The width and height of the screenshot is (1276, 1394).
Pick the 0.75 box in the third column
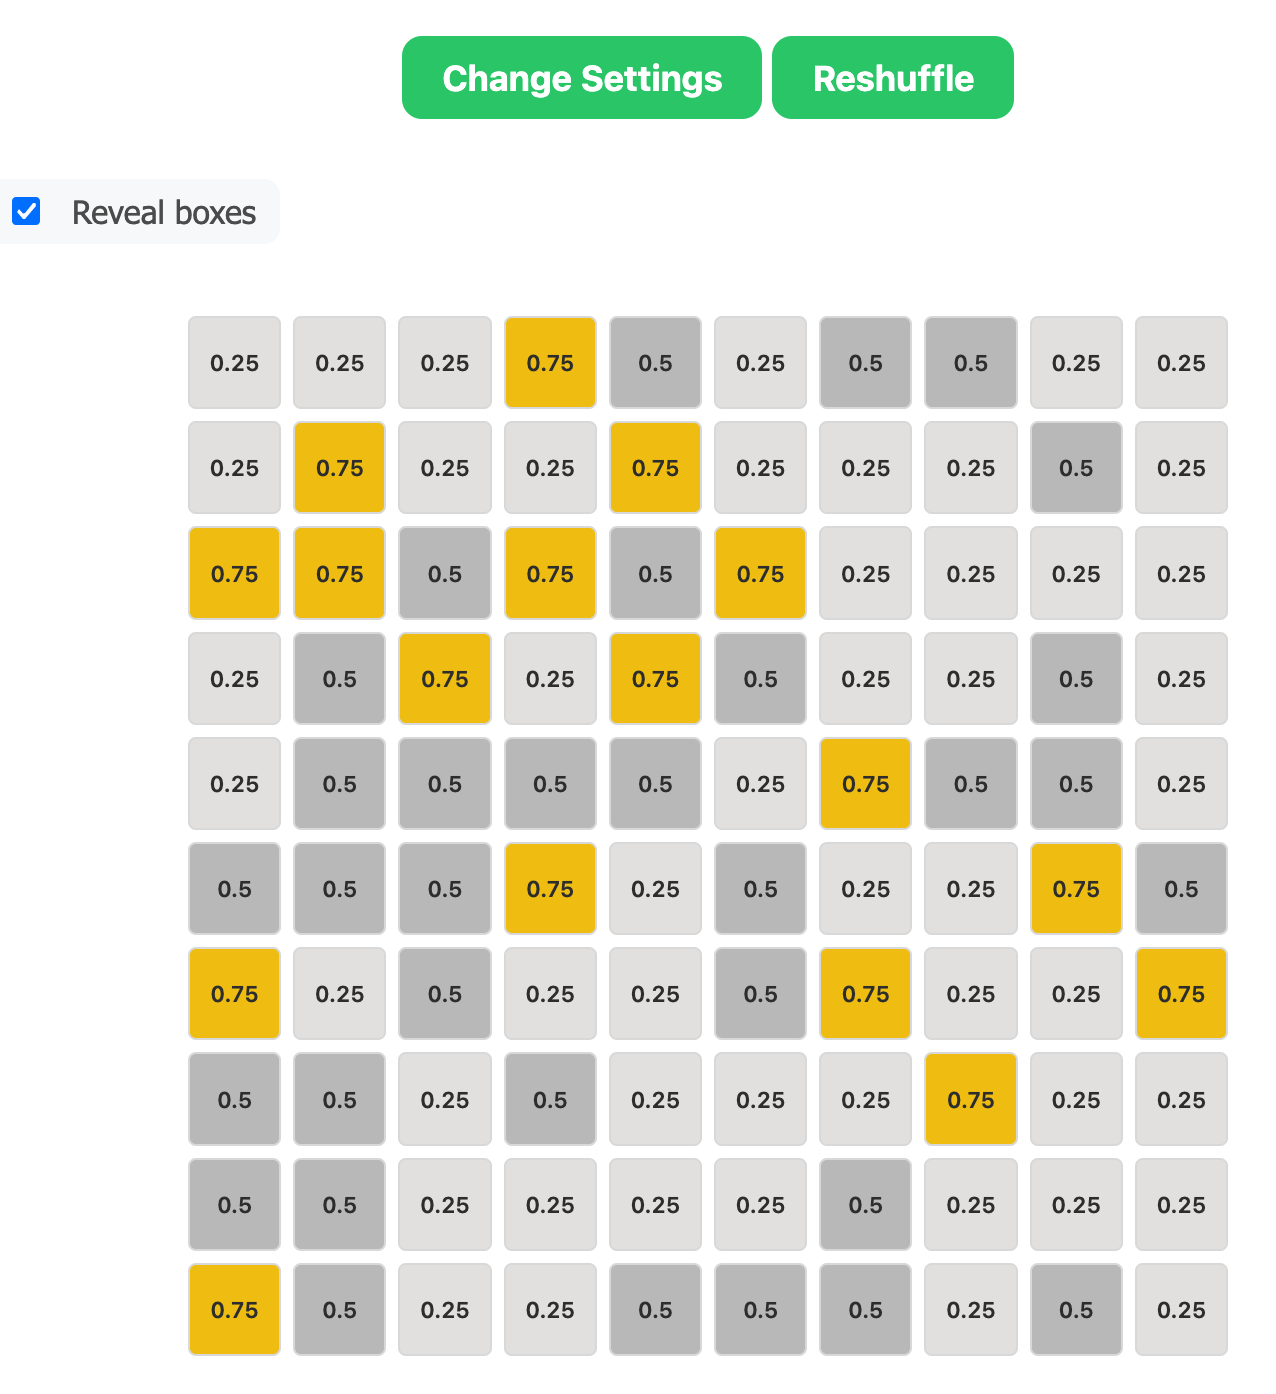coord(445,679)
